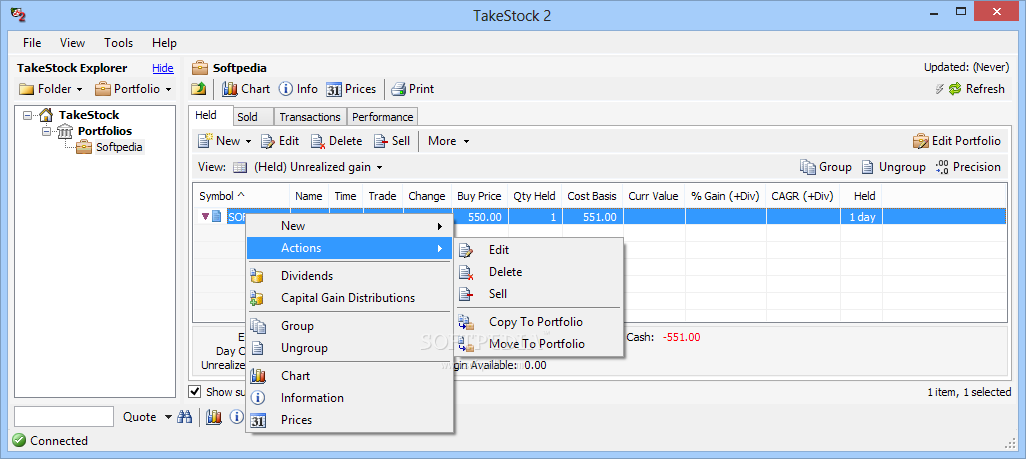This screenshot has width=1026, height=459.
Task: Collapse the Portfolios tree node
Action: tap(46, 131)
